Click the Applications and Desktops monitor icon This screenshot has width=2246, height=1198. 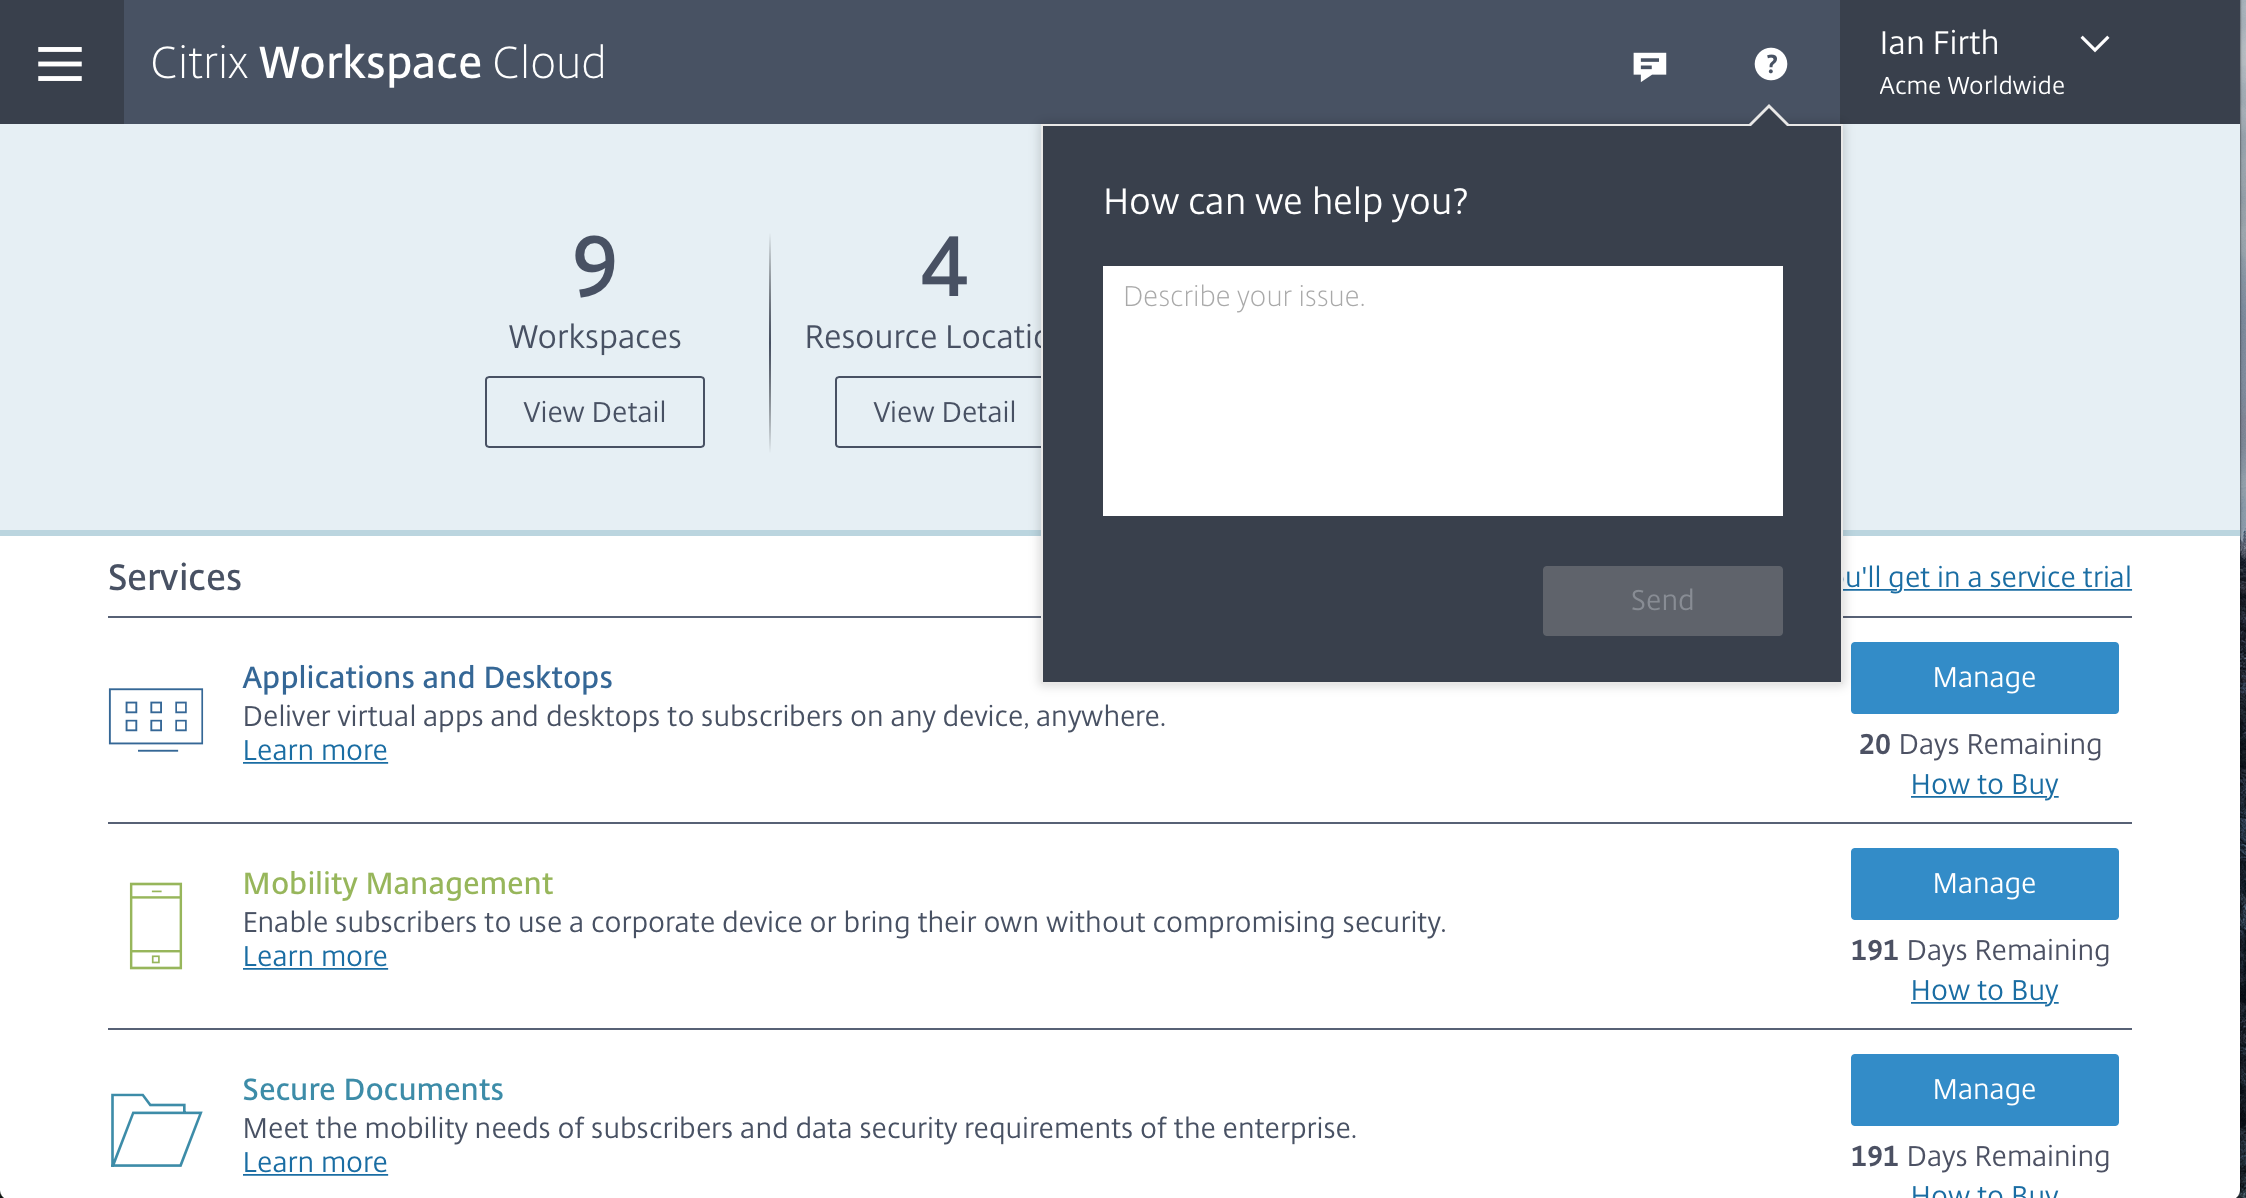(156, 719)
